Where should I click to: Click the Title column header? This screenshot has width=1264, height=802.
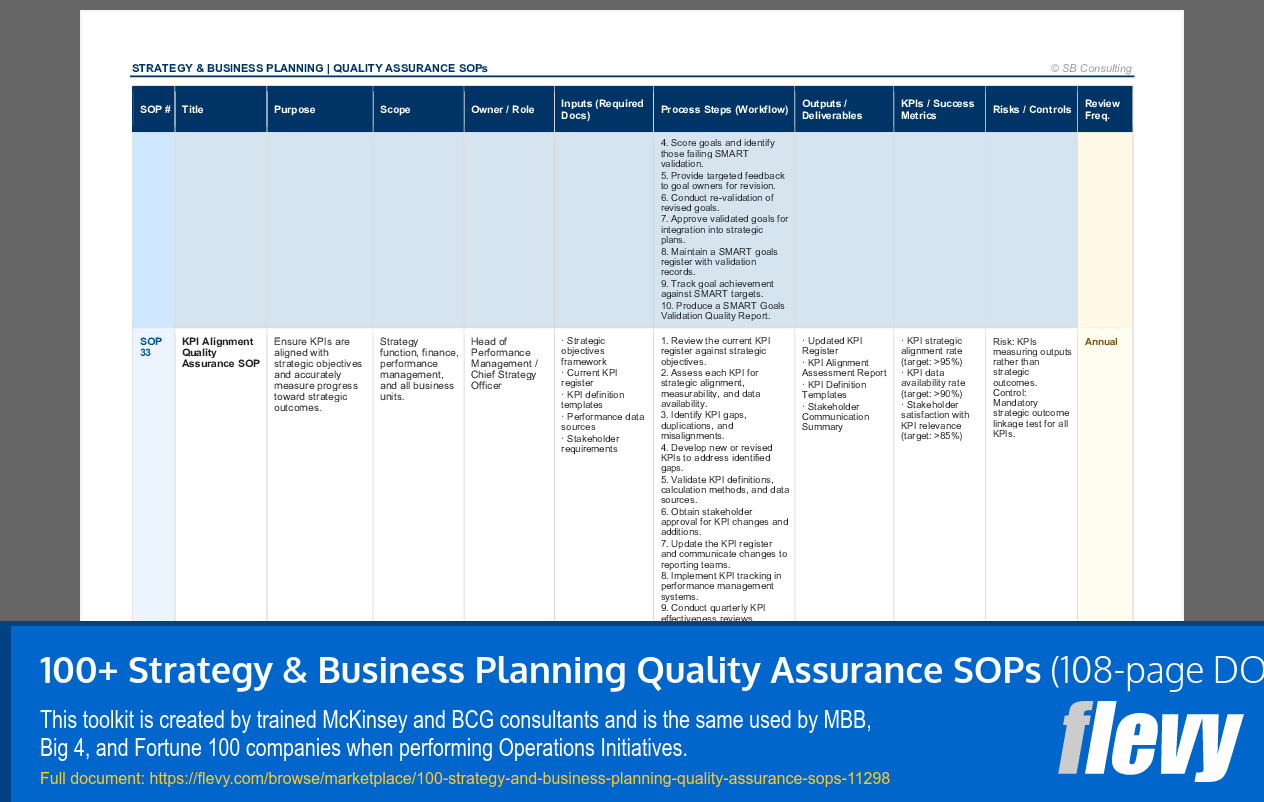point(191,108)
